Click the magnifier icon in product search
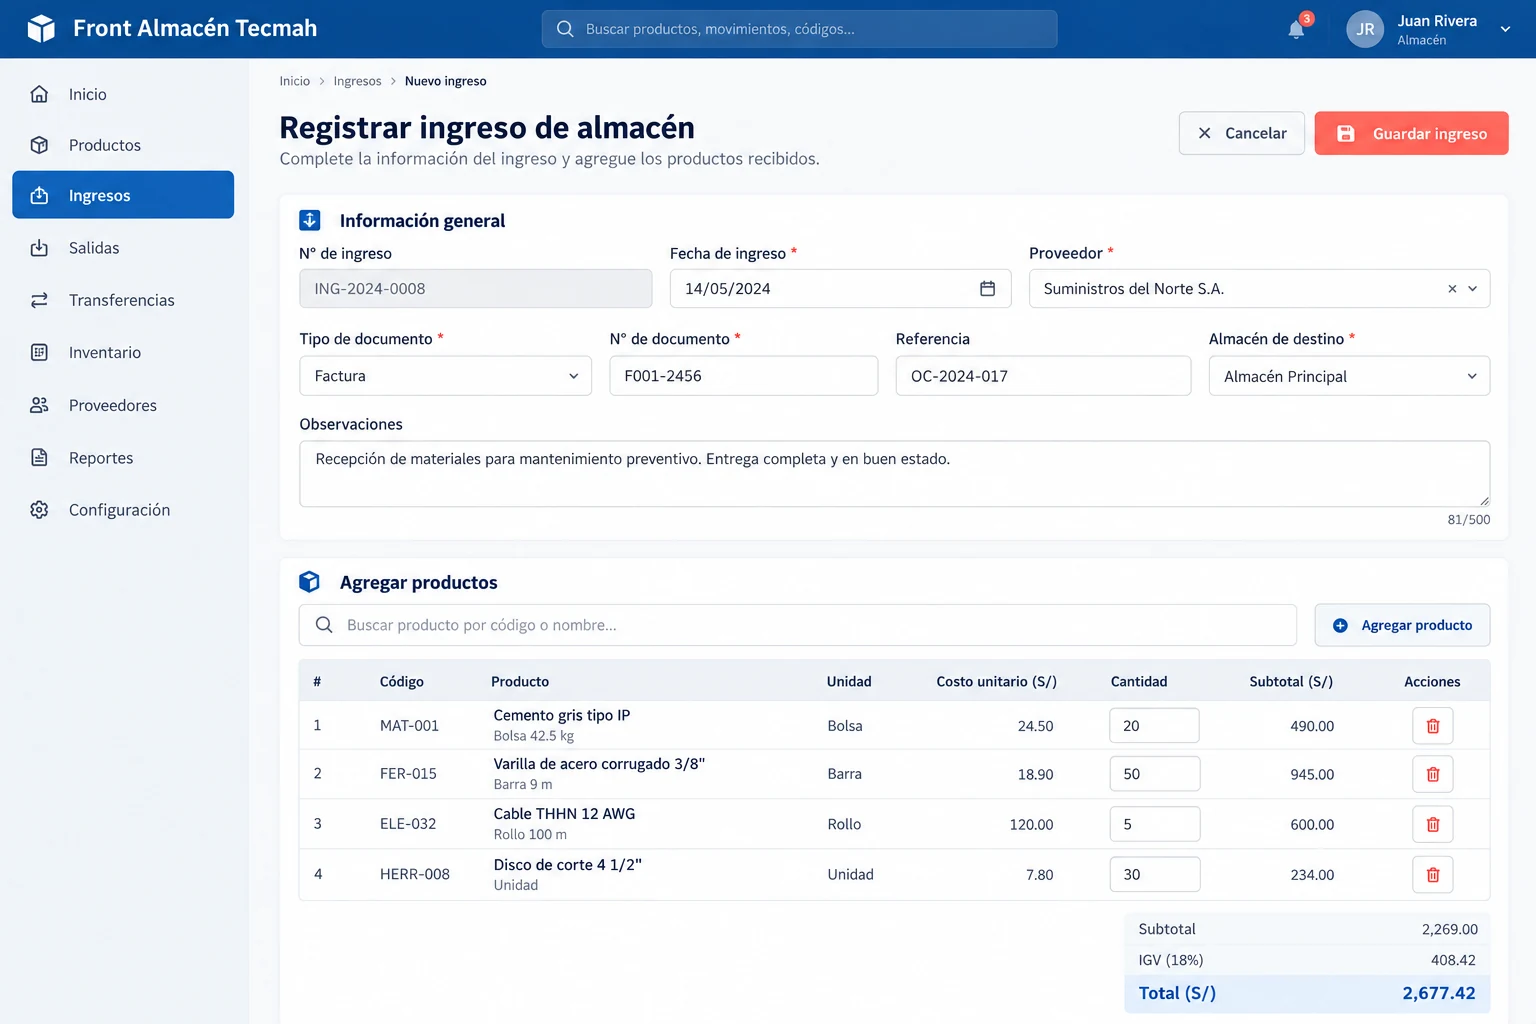Screen dimensions: 1536x1024 click(x=324, y=625)
